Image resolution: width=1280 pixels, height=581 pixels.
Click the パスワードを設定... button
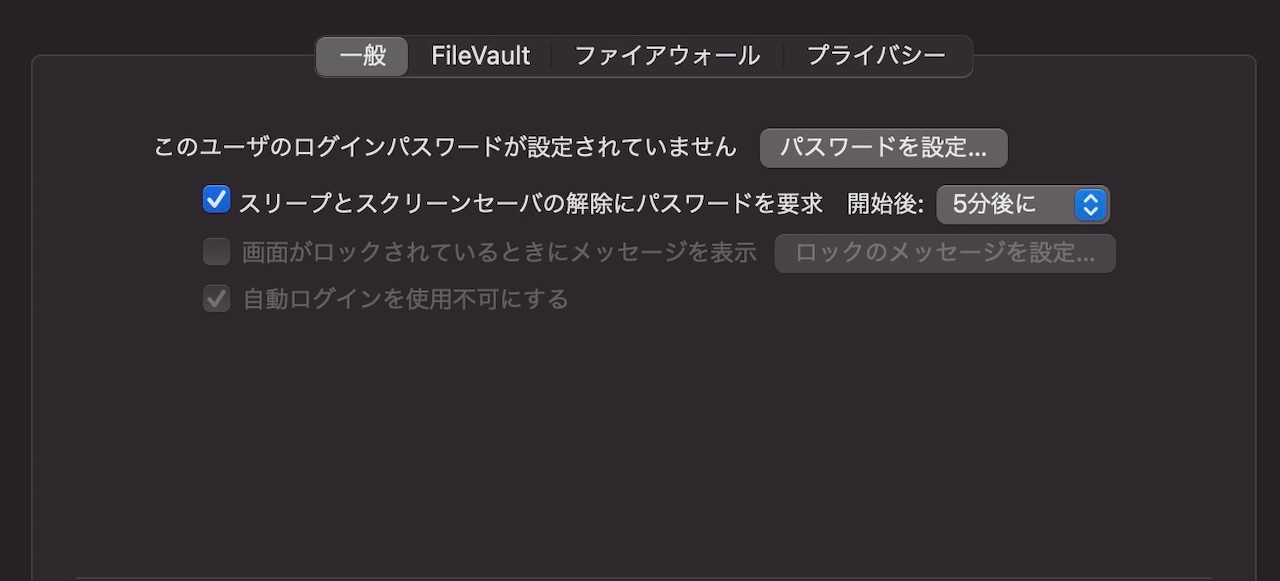coord(884,148)
